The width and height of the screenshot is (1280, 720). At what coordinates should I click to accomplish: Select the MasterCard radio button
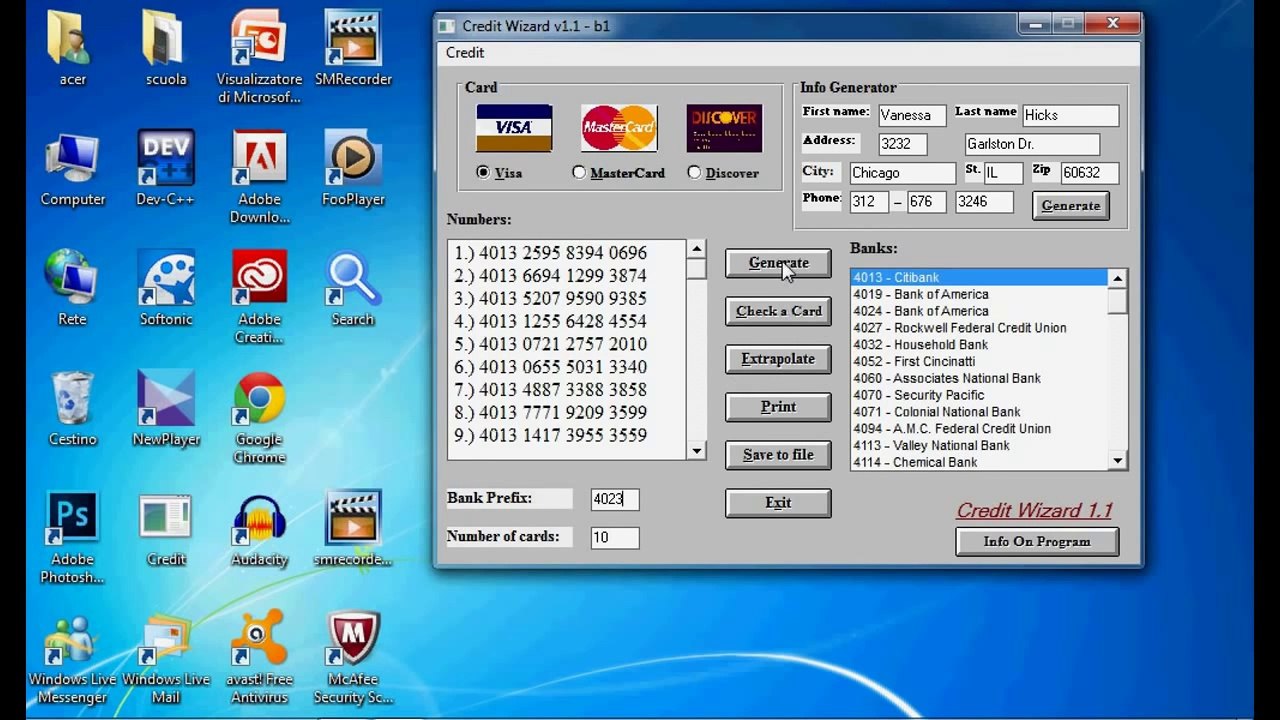(x=579, y=172)
